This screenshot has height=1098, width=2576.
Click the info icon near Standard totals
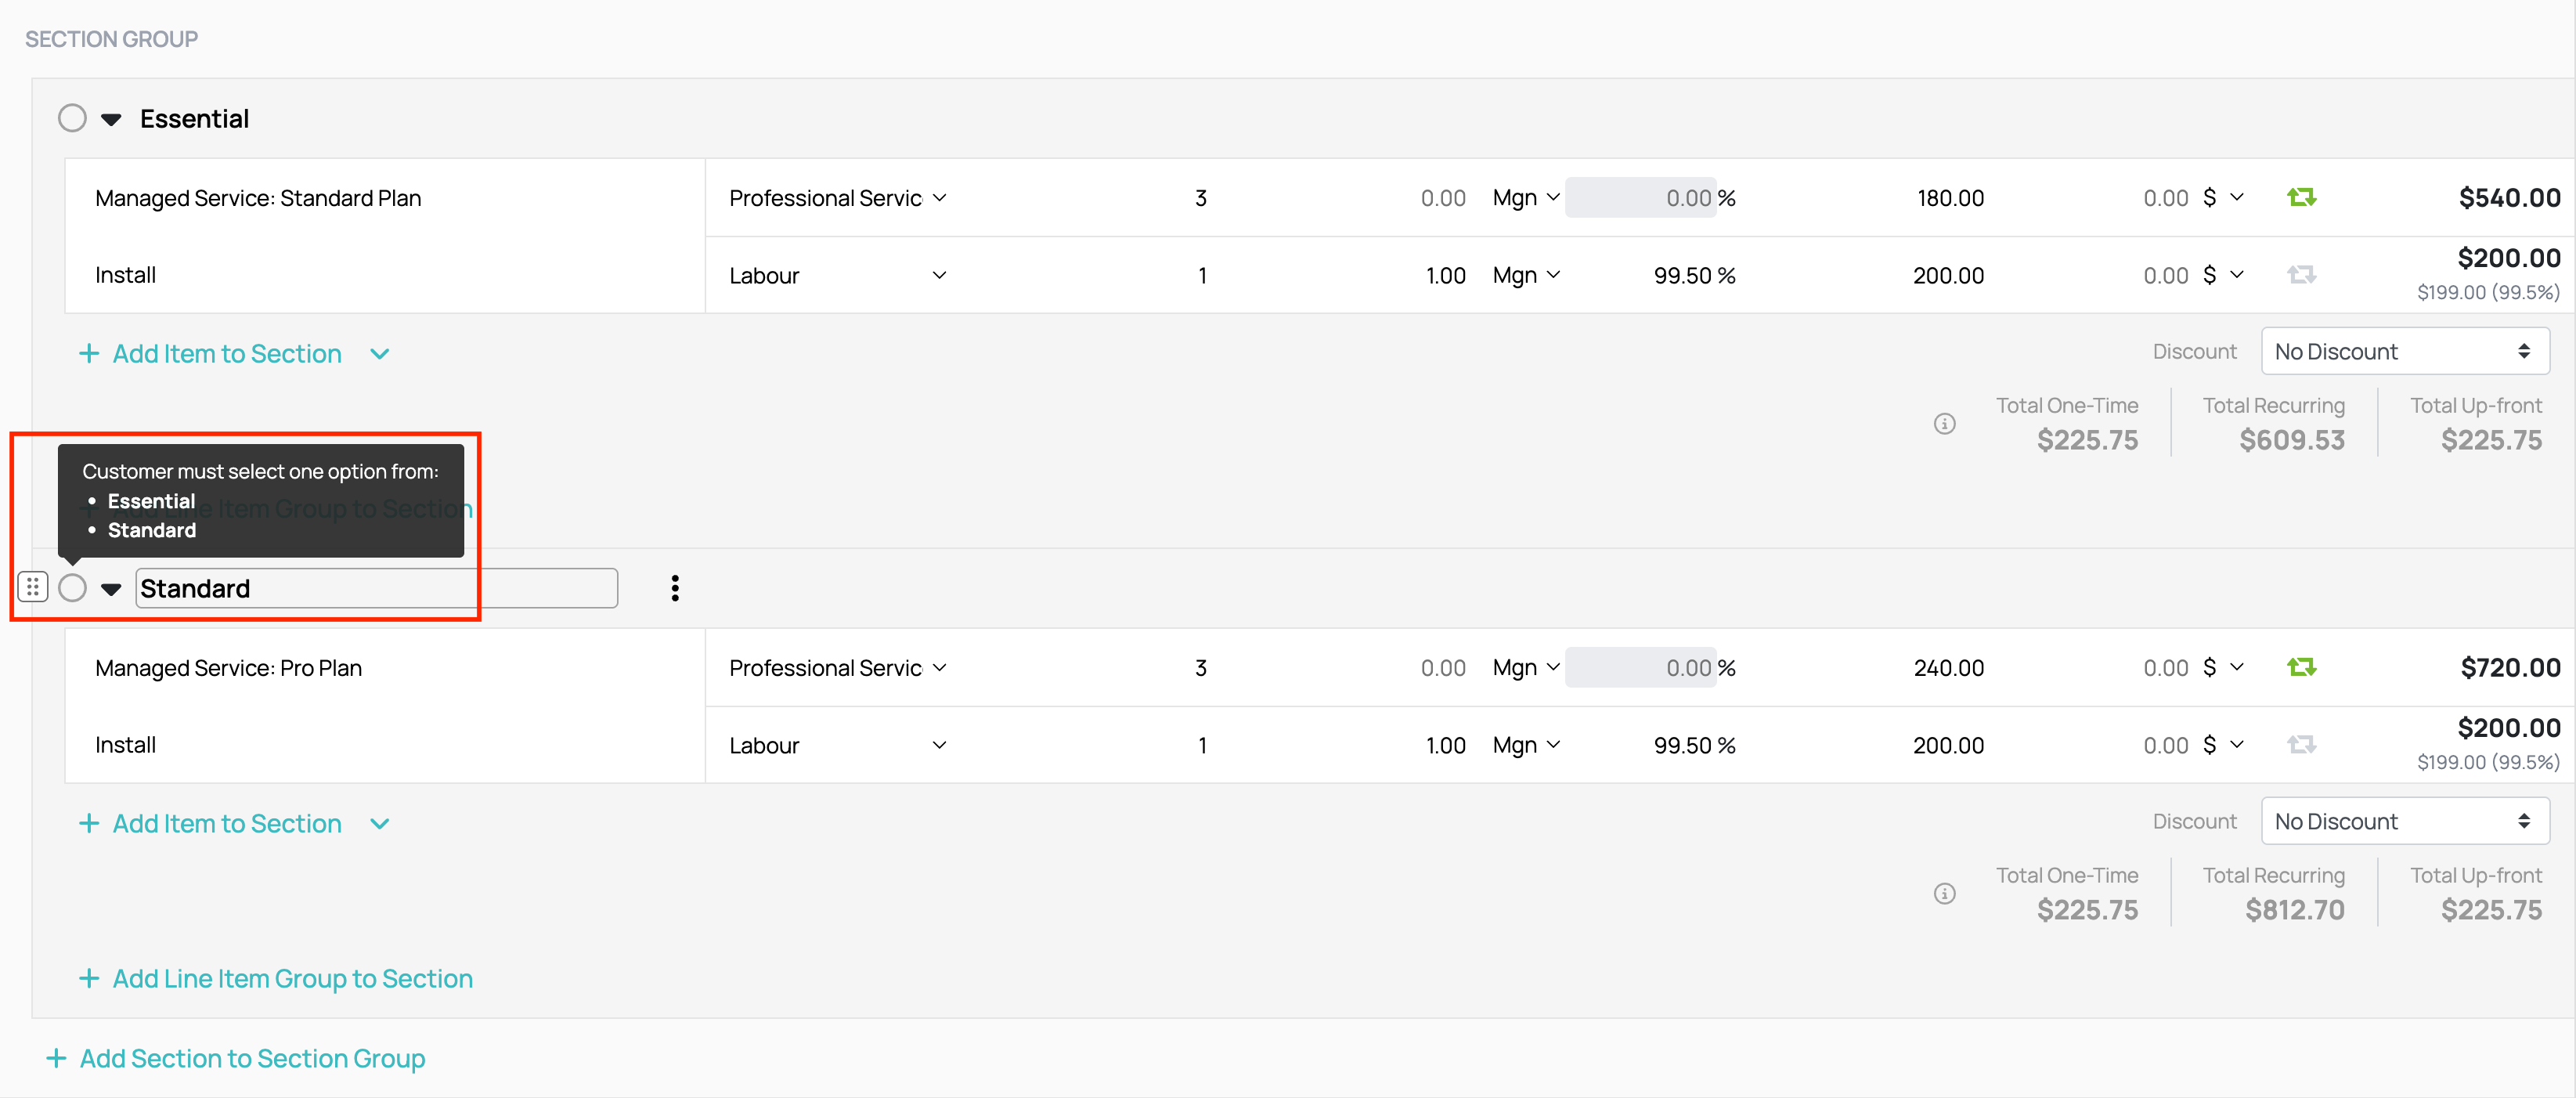tap(1944, 894)
